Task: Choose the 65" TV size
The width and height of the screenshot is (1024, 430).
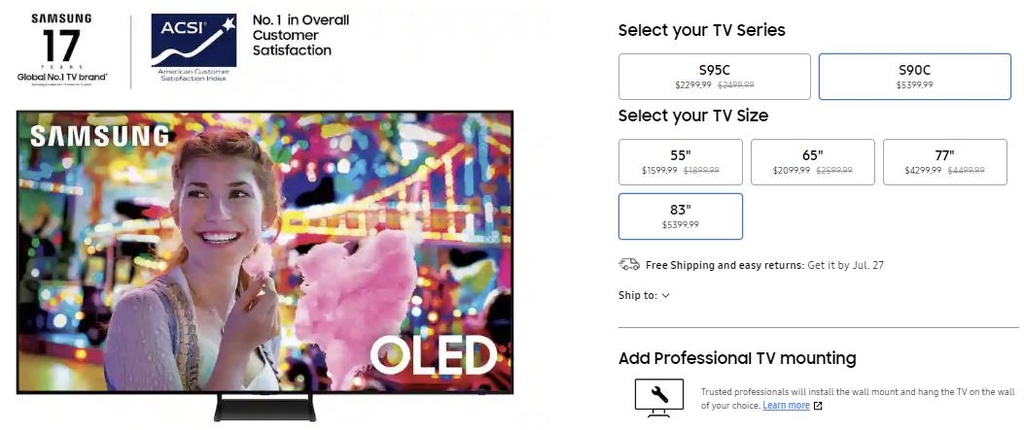Action: (812, 162)
